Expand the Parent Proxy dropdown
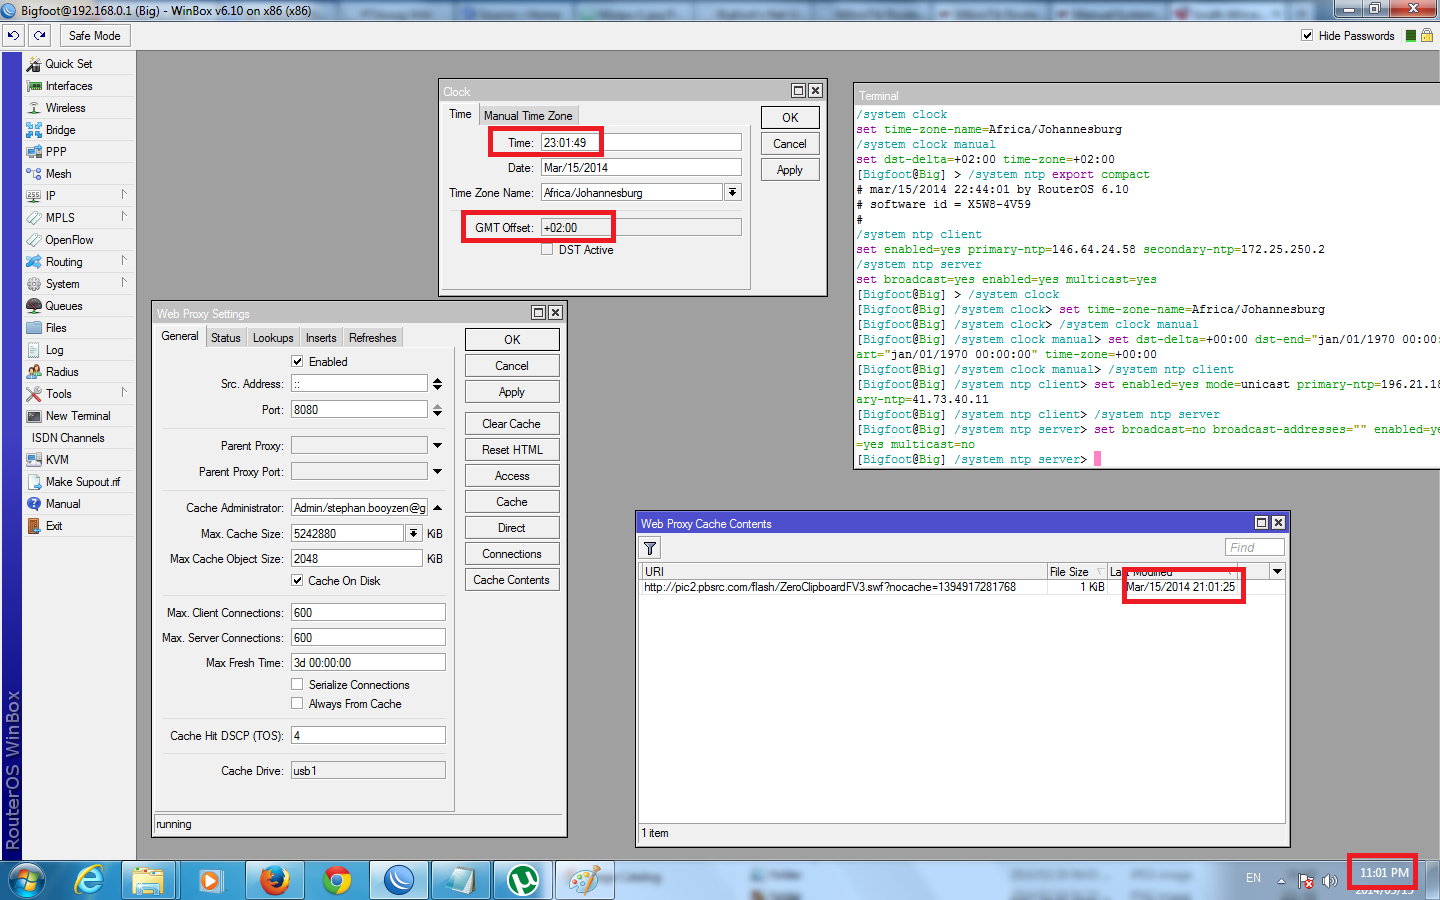1440x900 pixels. point(436,444)
